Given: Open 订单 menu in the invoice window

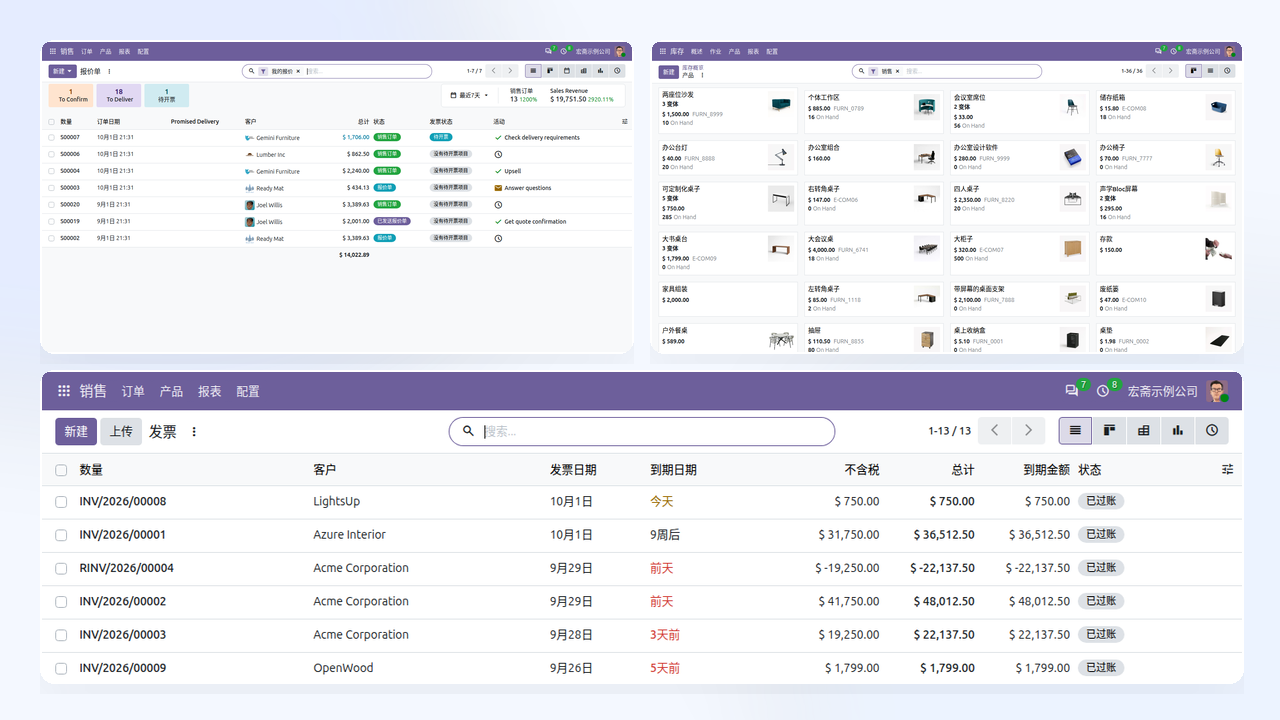Looking at the screenshot, I should coord(133,391).
